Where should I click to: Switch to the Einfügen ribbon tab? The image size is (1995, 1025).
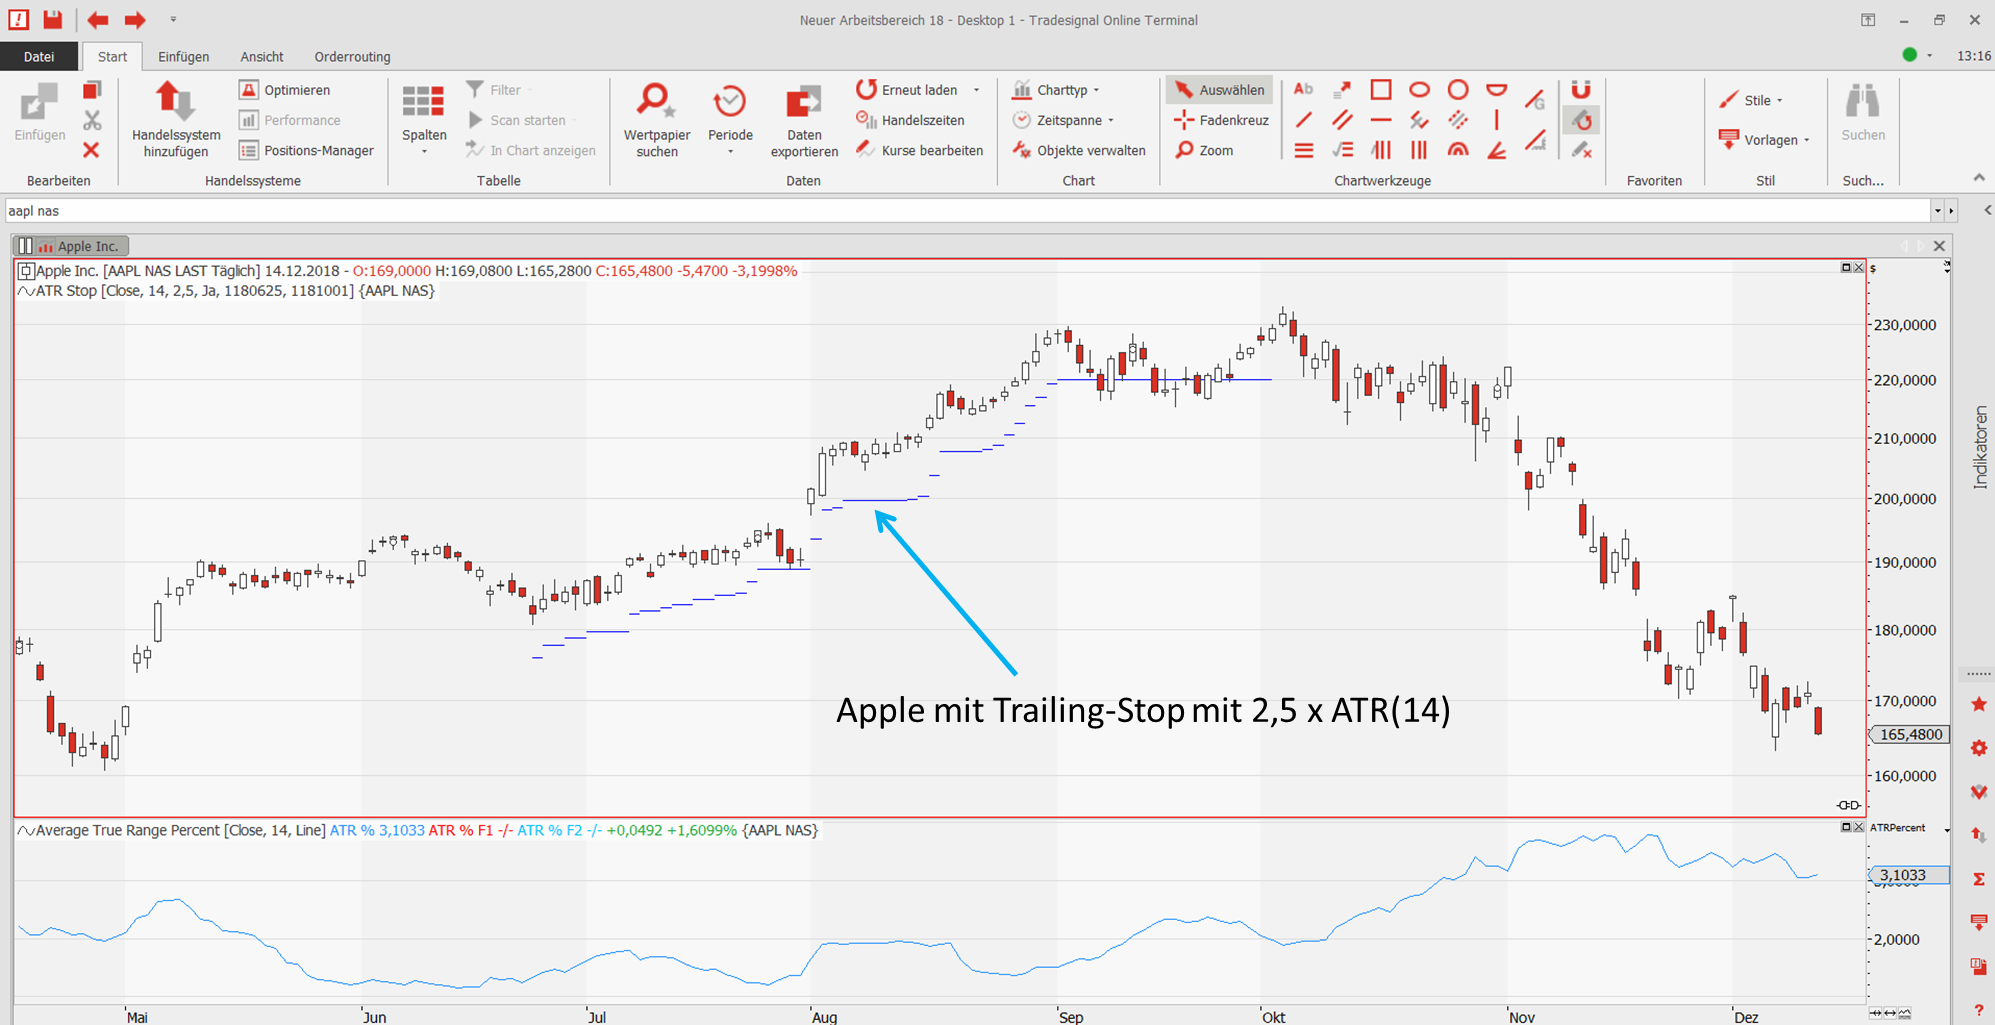coord(183,57)
